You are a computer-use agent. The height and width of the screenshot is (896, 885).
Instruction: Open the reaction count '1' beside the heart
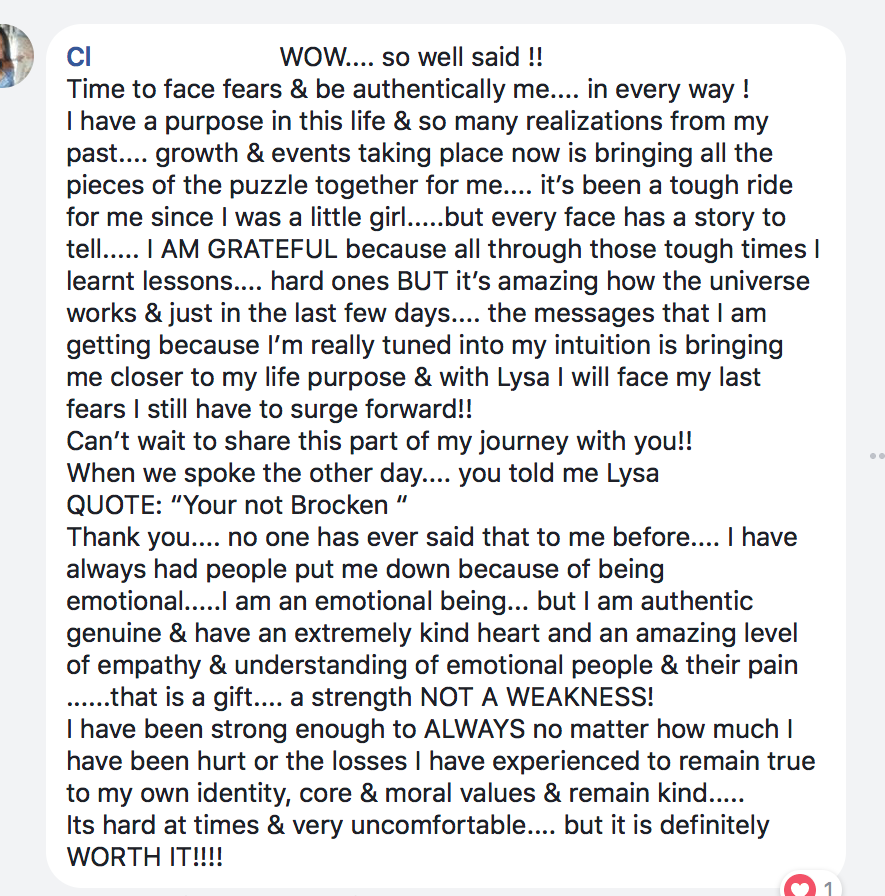(828, 889)
